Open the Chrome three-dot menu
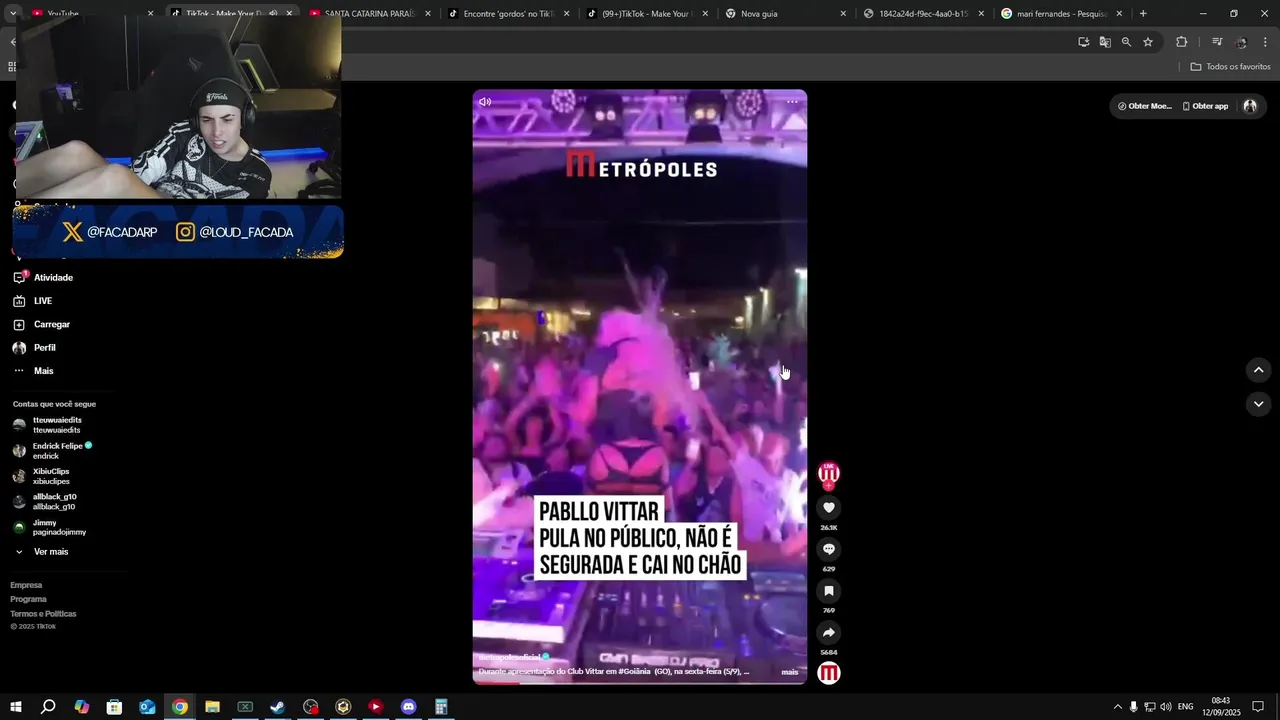The image size is (1280, 720). click(x=1266, y=42)
